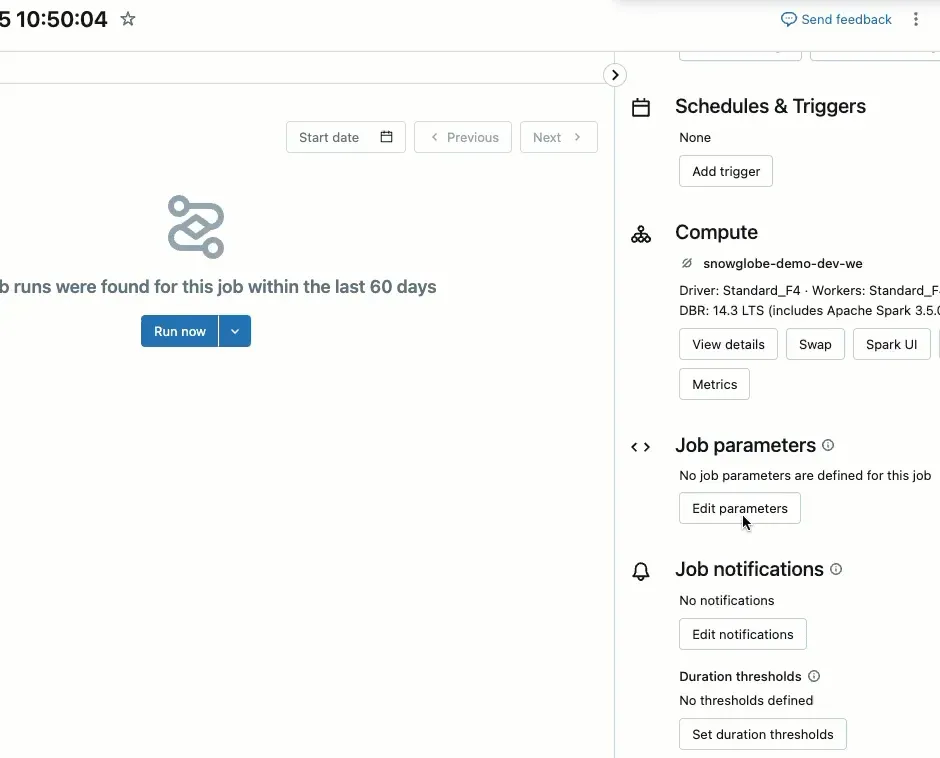Click the Next button's right chevron
940x758 pixels.
(x=577, y=137)
